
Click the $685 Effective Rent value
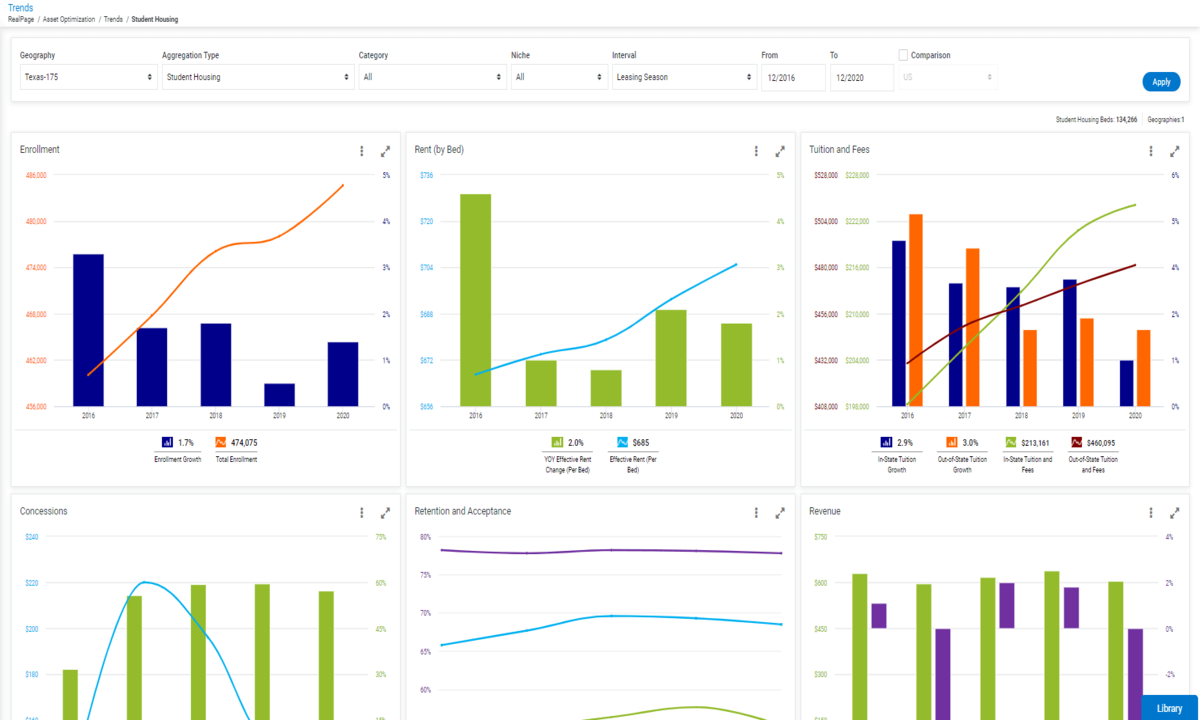pyautogui.click(x=640, y=442)
